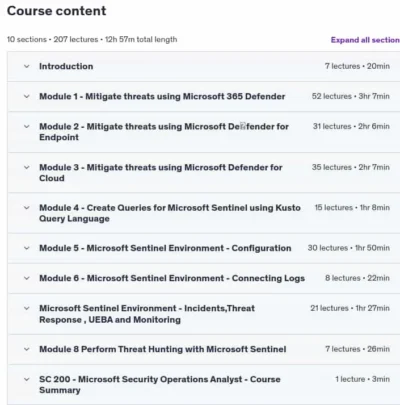Image resolution: width=400 pixels, height=405 pixels.
Task: Expand Incidents, Threat Response section chevron
Action: (x=27, y=308)
